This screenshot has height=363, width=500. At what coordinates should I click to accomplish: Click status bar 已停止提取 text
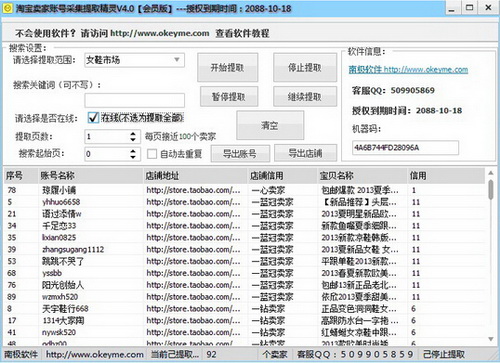[x=444, y=354]
